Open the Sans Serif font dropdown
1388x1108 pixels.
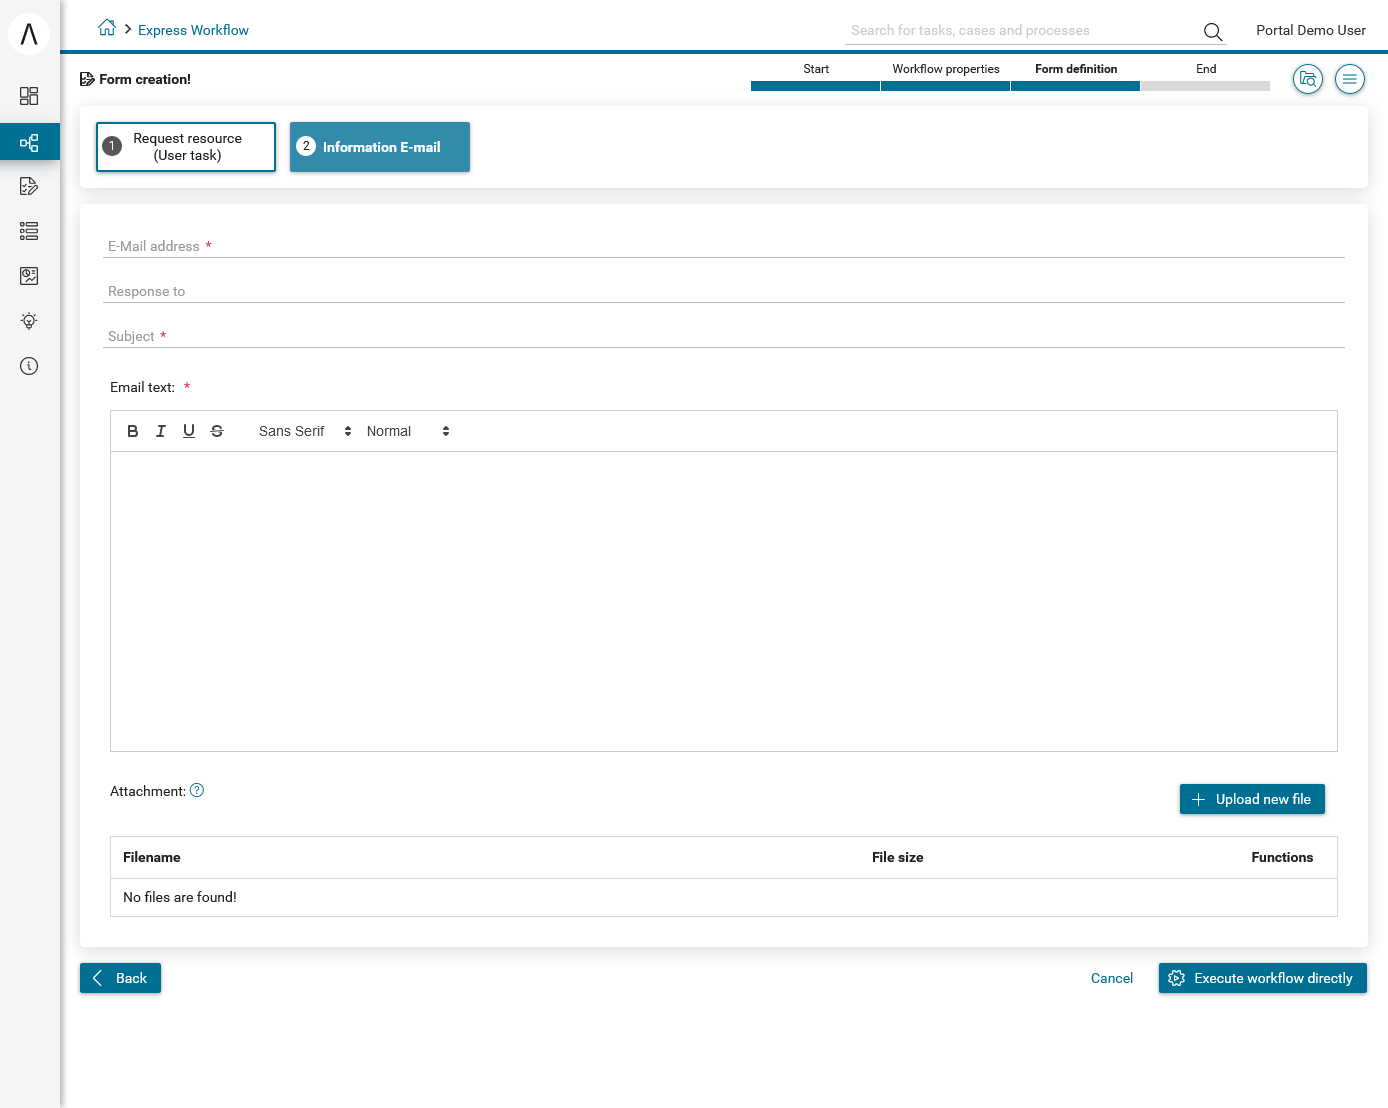click(x=304, y=431)
